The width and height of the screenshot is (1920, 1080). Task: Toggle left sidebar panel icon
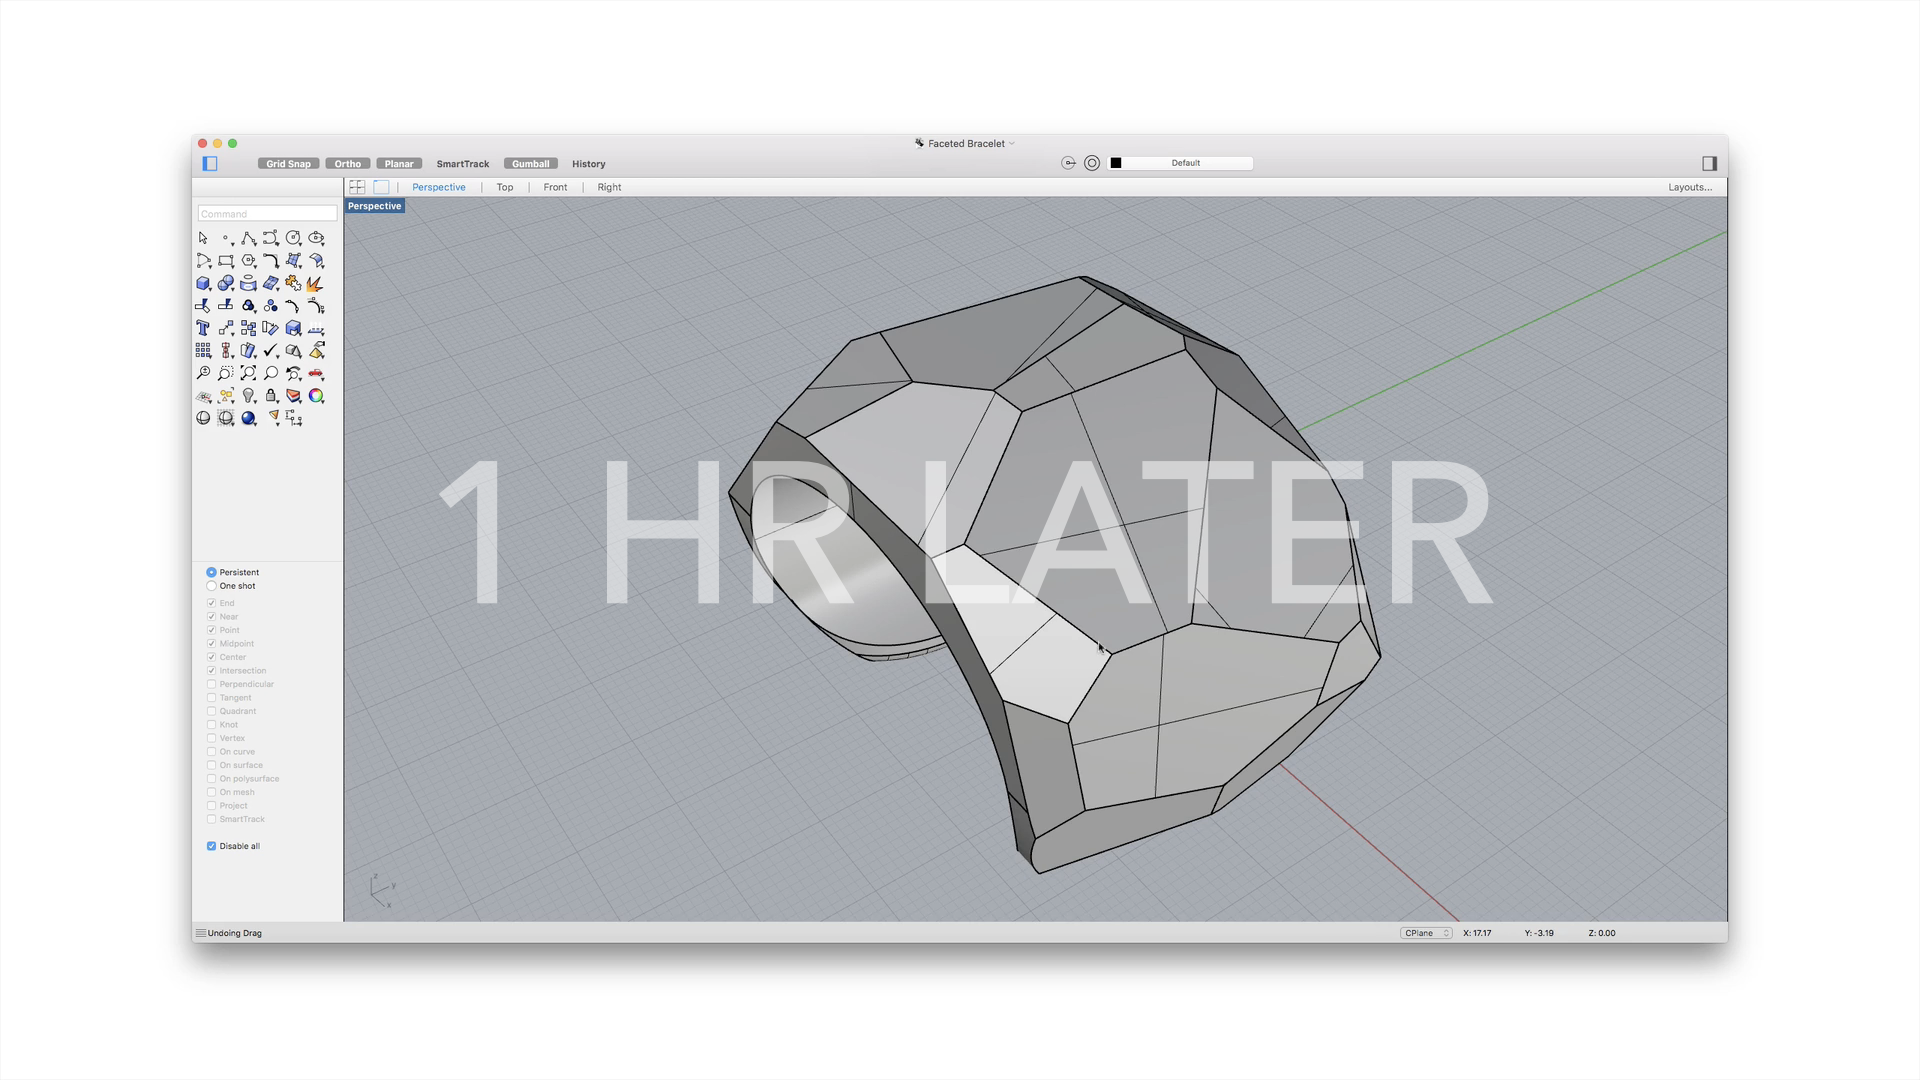tap(210, 163)
